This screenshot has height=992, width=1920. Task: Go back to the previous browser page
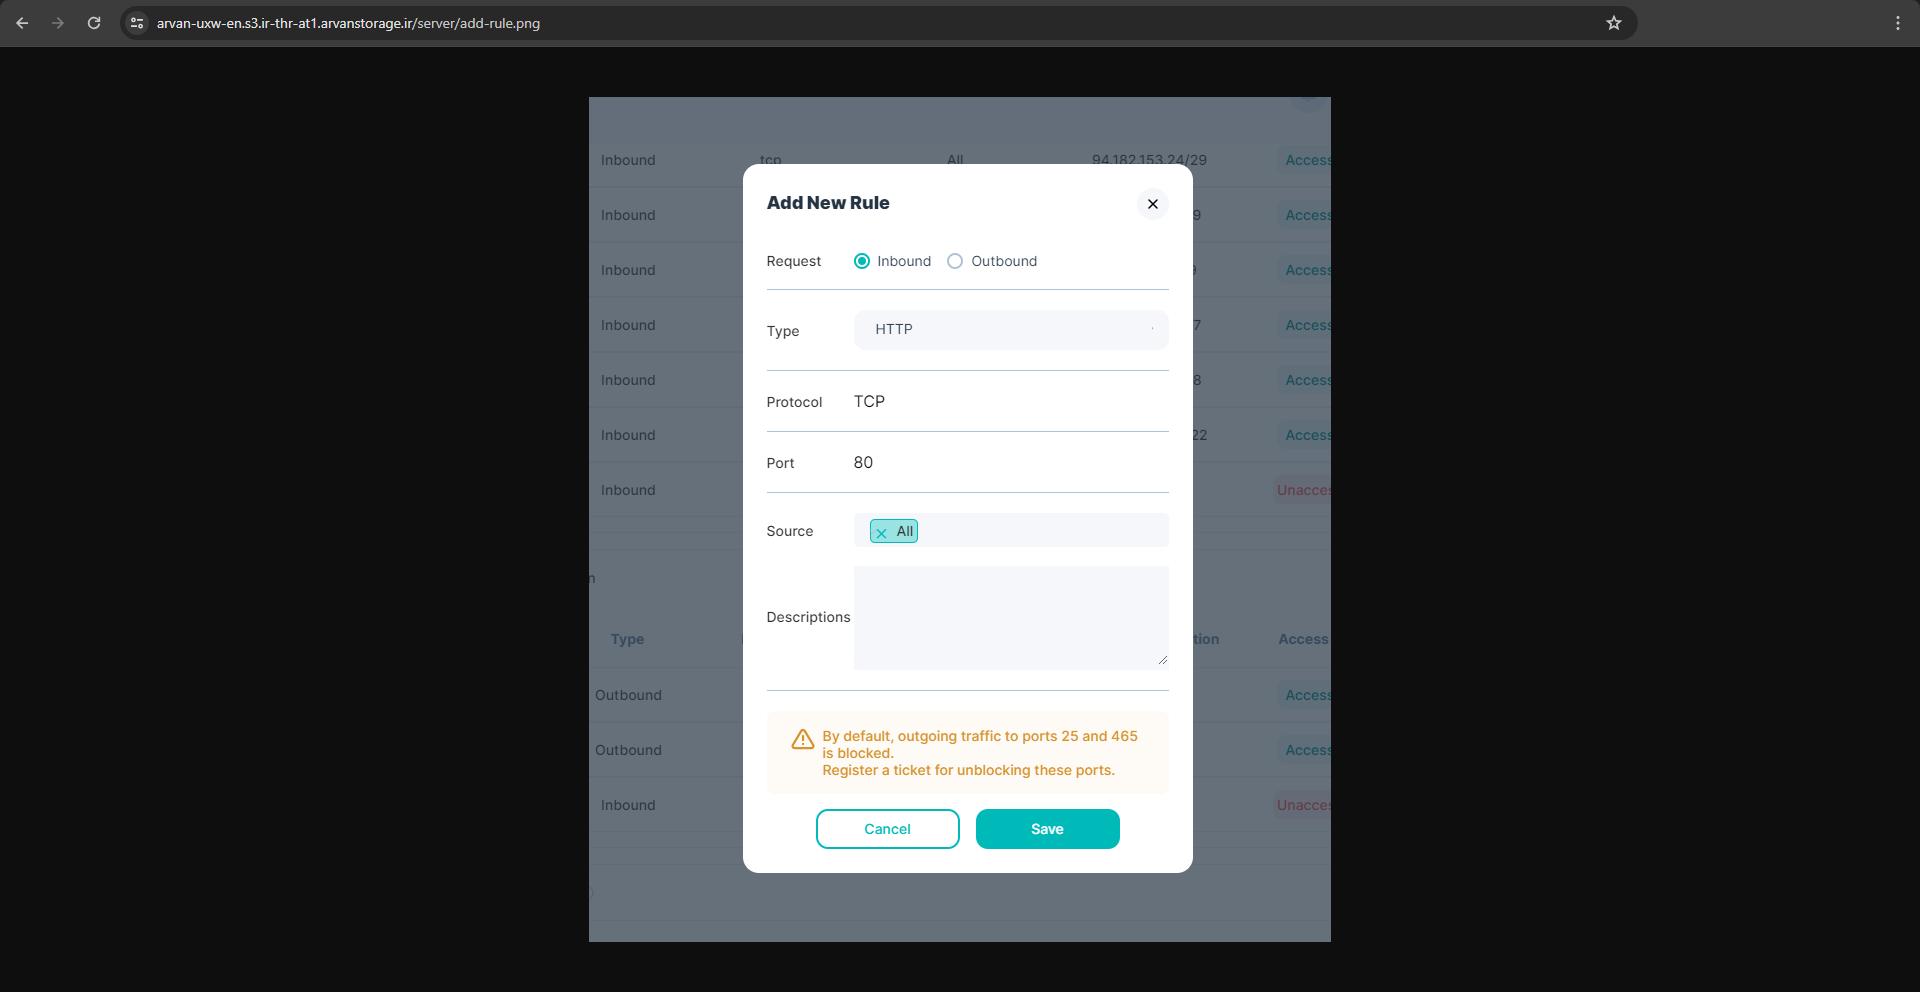(x=22, y=23)
